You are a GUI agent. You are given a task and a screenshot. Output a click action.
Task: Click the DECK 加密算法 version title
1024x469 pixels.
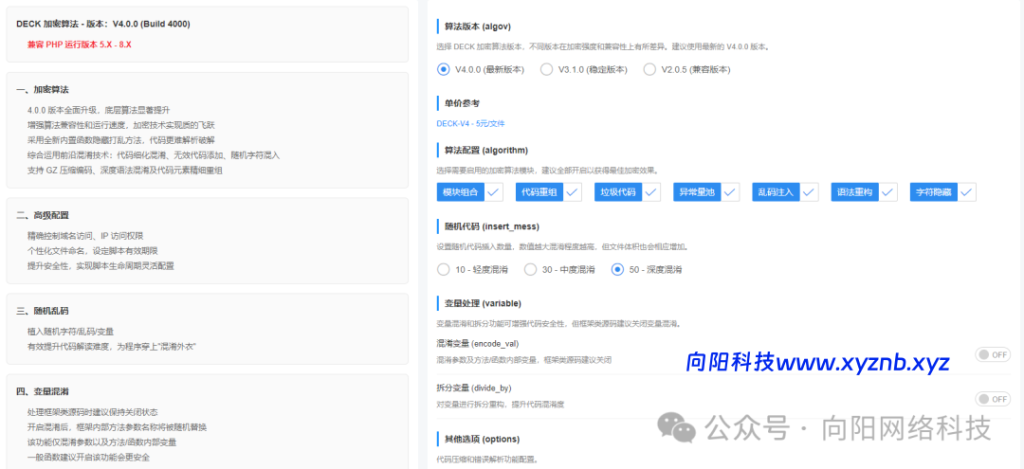103,24
